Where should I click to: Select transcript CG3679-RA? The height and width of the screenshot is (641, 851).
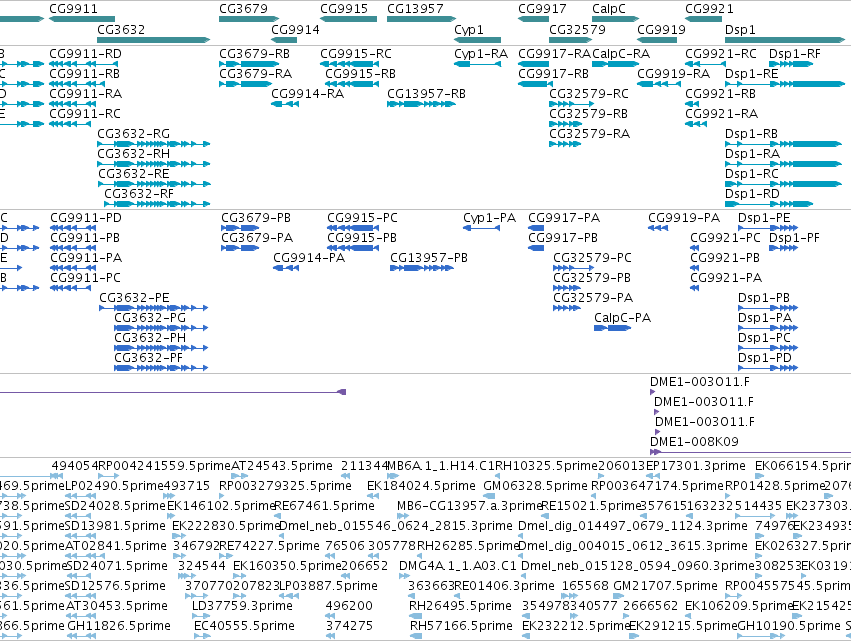[245, 84]
